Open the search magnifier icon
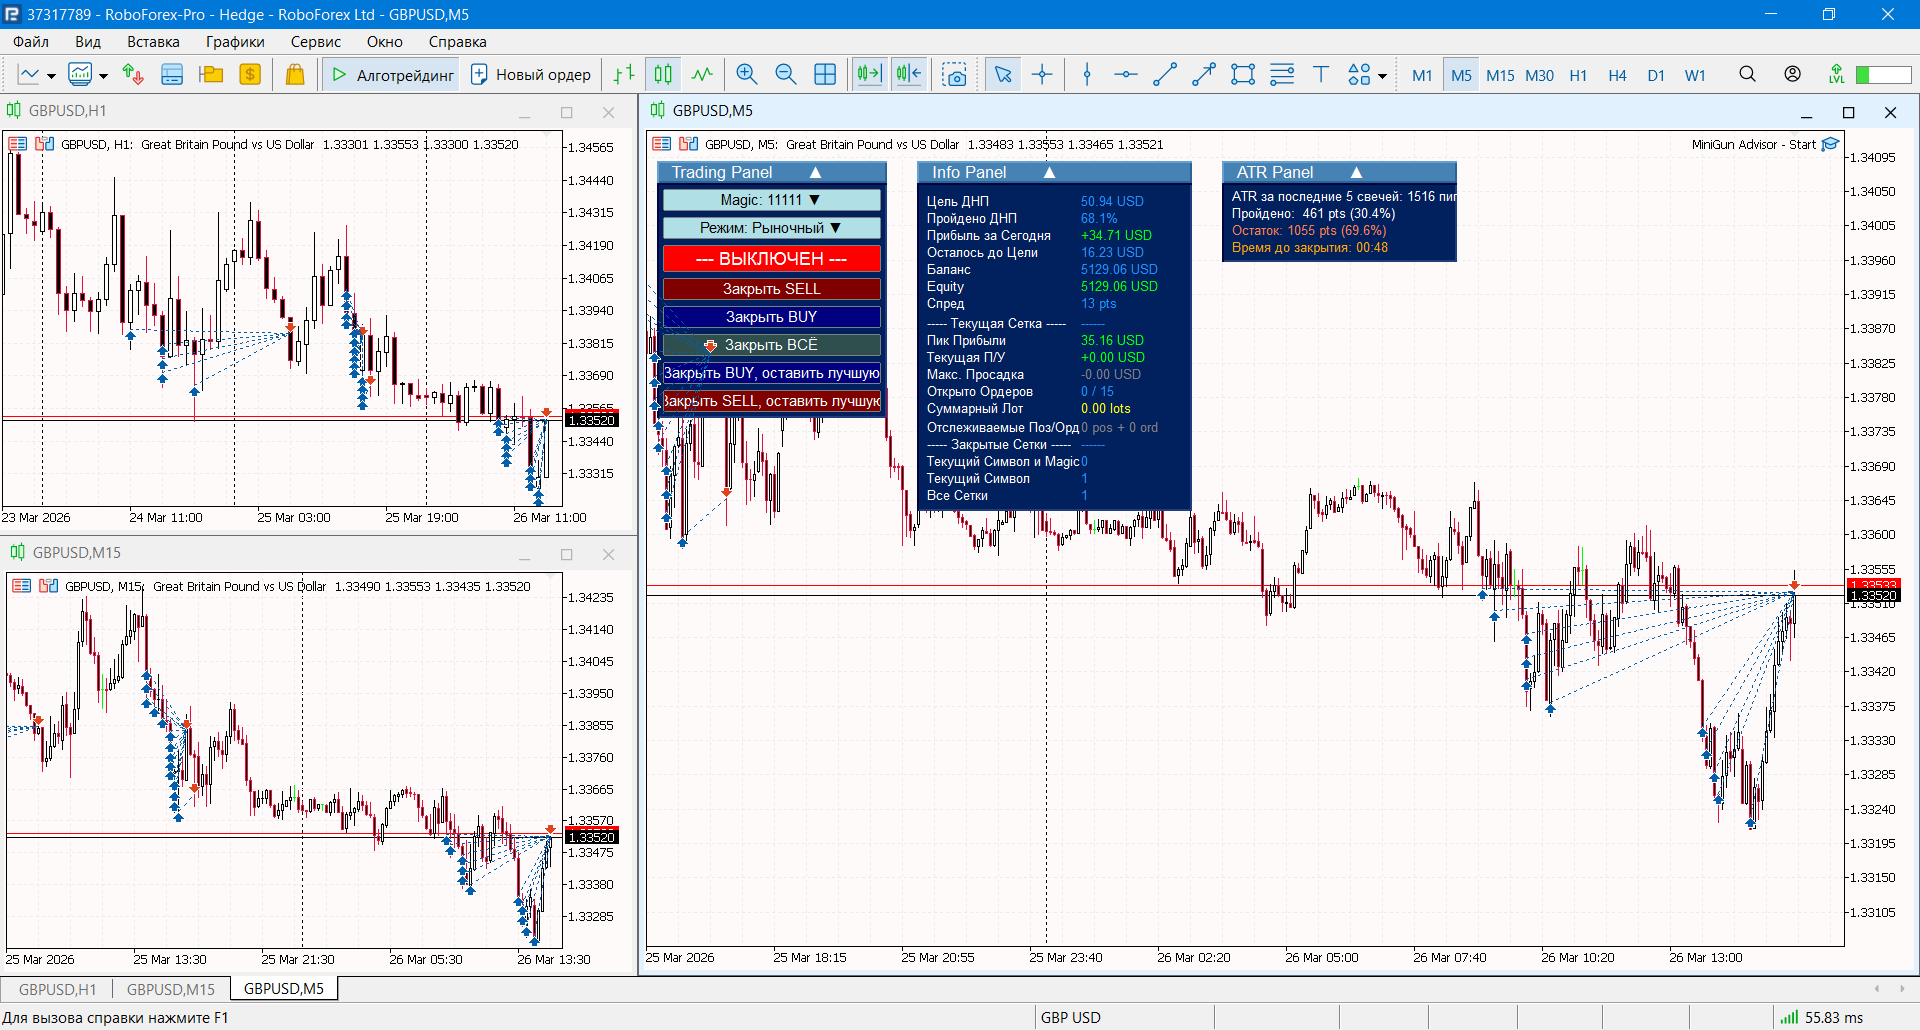This screenshot has height=1030, width=1920. click(1747, 74)
